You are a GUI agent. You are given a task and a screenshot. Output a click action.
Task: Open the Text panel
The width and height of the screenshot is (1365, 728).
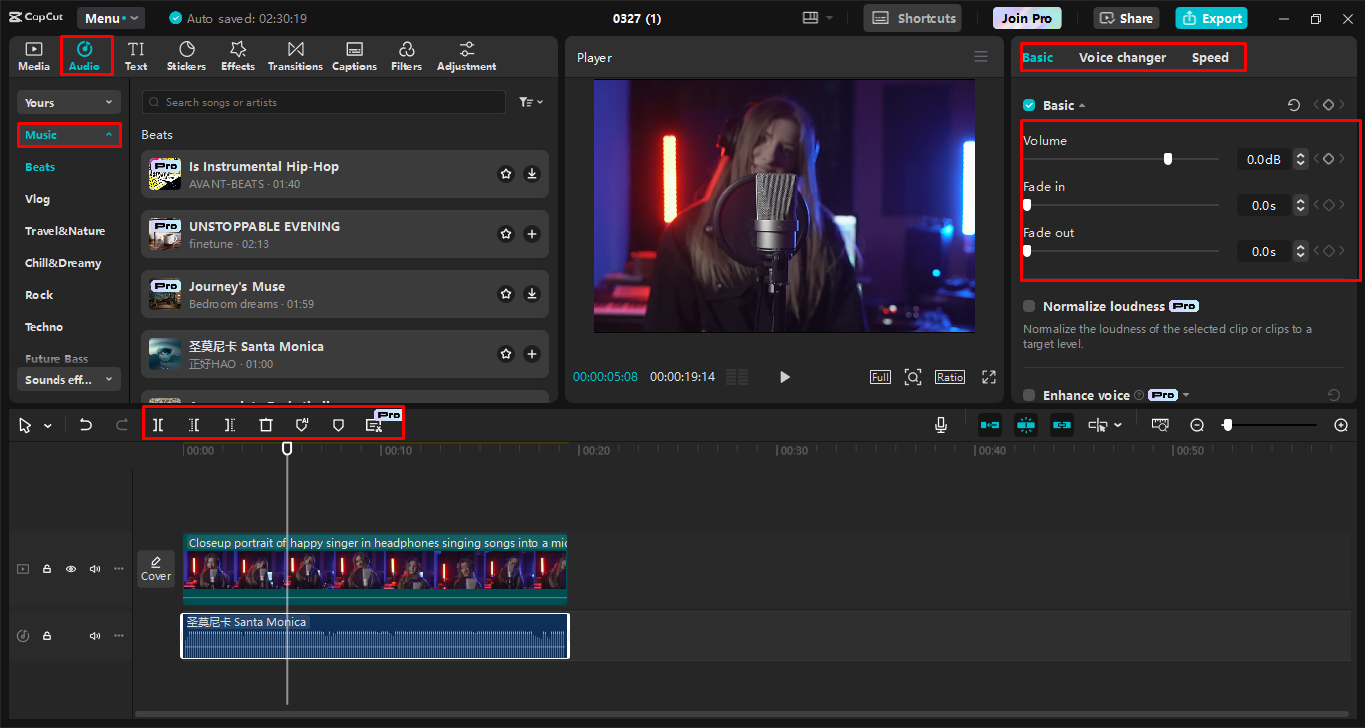tap(136, 56)
